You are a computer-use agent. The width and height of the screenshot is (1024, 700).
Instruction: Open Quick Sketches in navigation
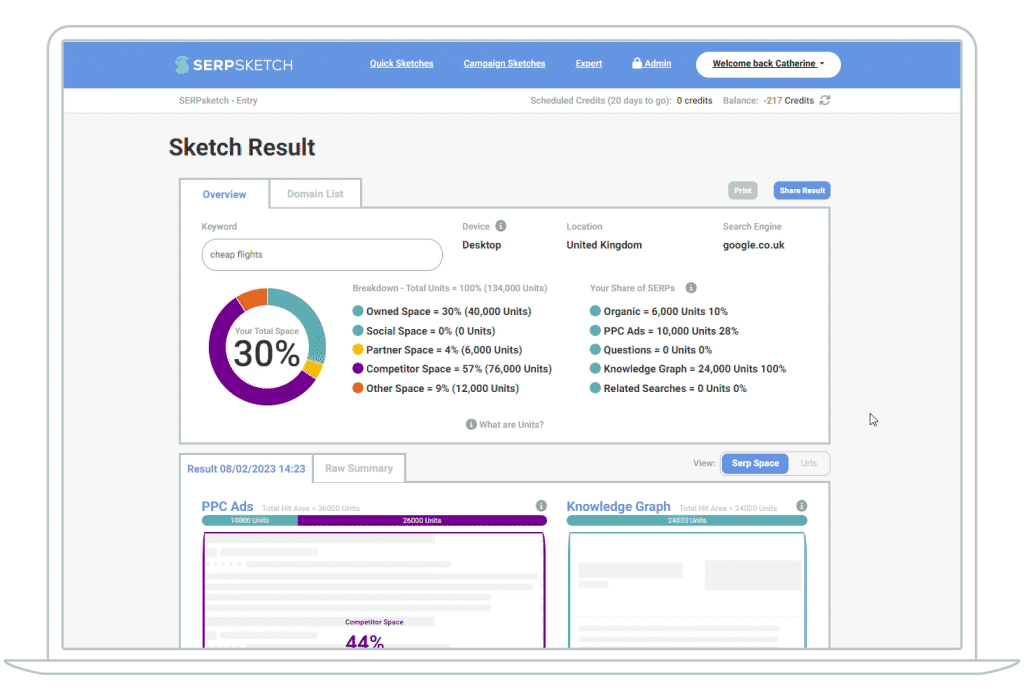(x=401, y=63)
